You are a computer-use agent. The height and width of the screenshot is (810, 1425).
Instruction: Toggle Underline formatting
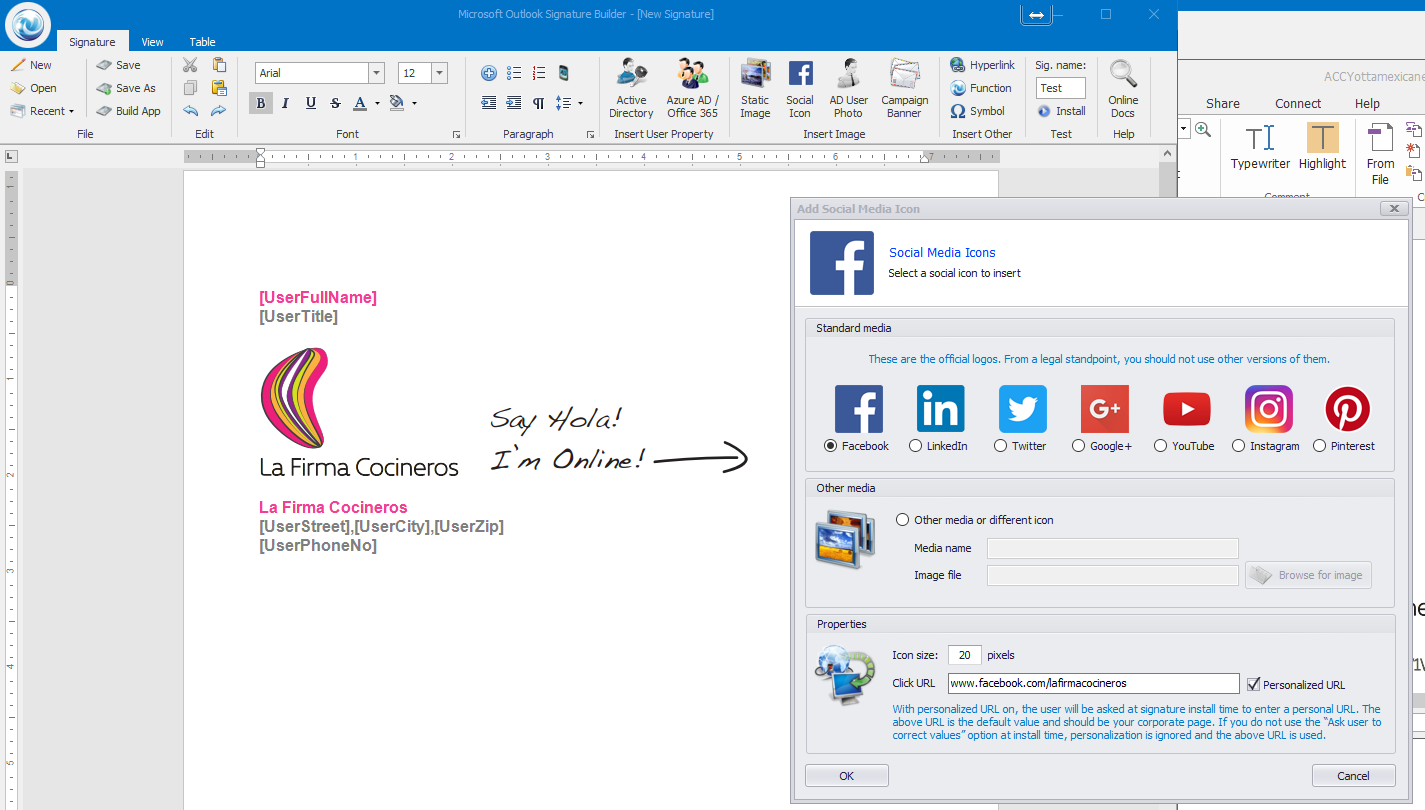(x=311, y=103)
